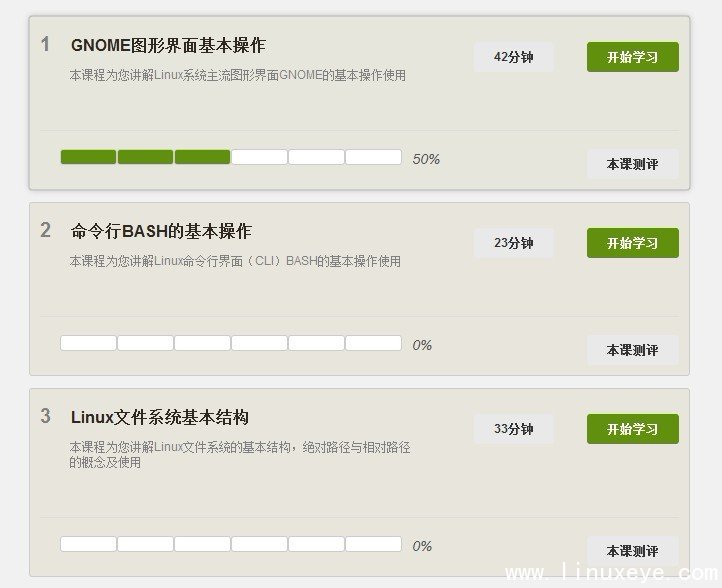
Task: Open the 命令行BASH的基本操作 course title
Action: (161, 231)
